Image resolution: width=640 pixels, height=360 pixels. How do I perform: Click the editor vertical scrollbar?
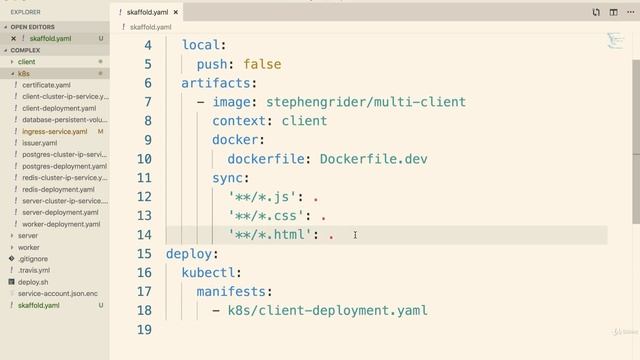pos(636,141)
